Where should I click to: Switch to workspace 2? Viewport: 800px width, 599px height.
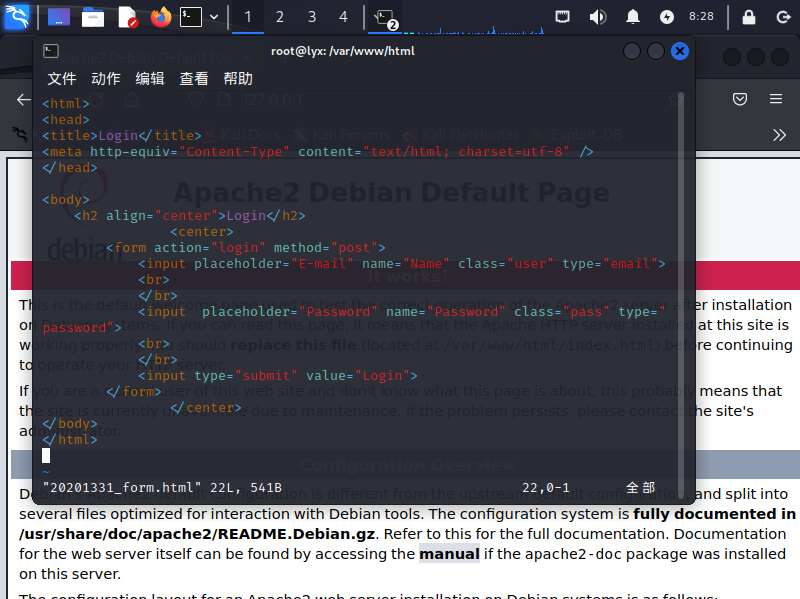(279, 17)
